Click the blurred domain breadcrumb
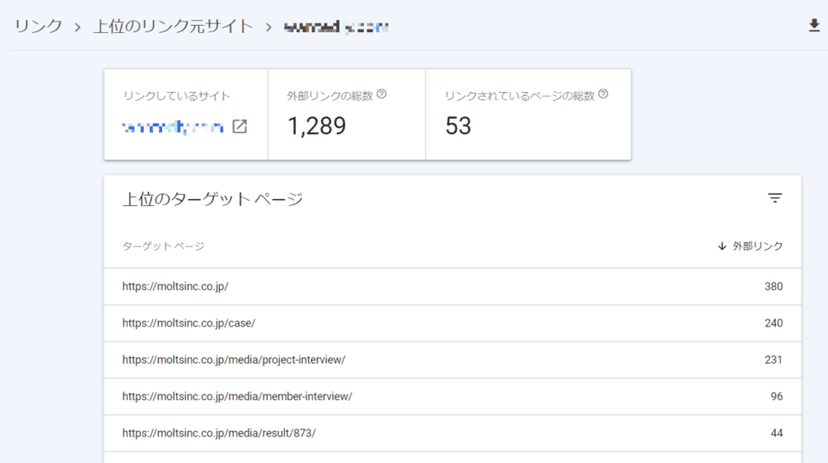Screen dimensions: 828x463 (x=336, y=27)
